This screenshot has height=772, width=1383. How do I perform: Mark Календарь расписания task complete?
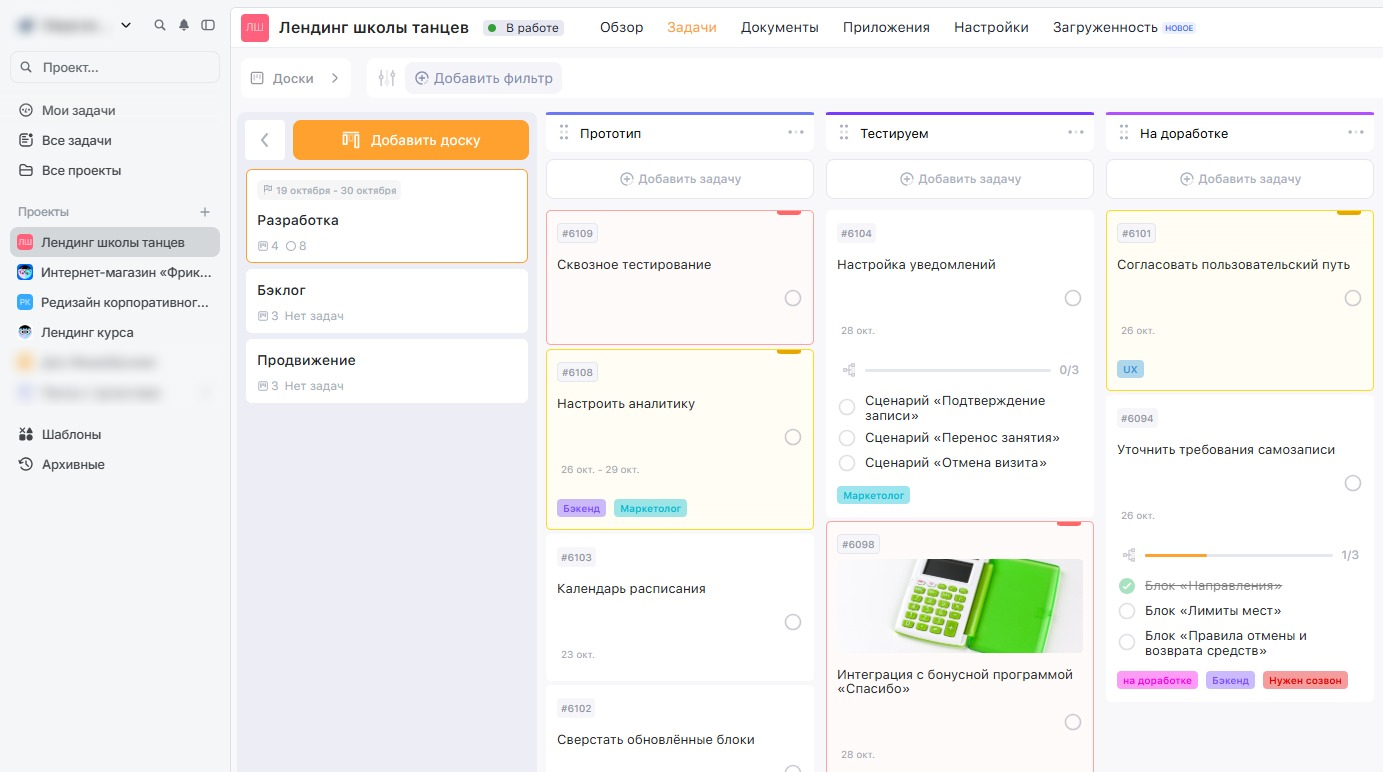pyautogui.click(x=793, y=622)
